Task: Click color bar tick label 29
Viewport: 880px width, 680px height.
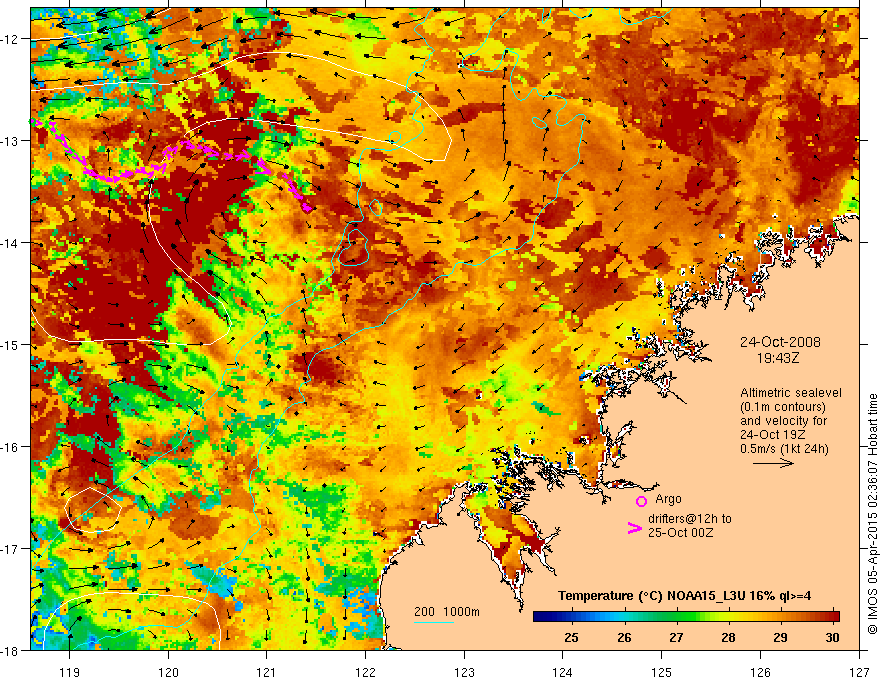Action: [780, 637]
